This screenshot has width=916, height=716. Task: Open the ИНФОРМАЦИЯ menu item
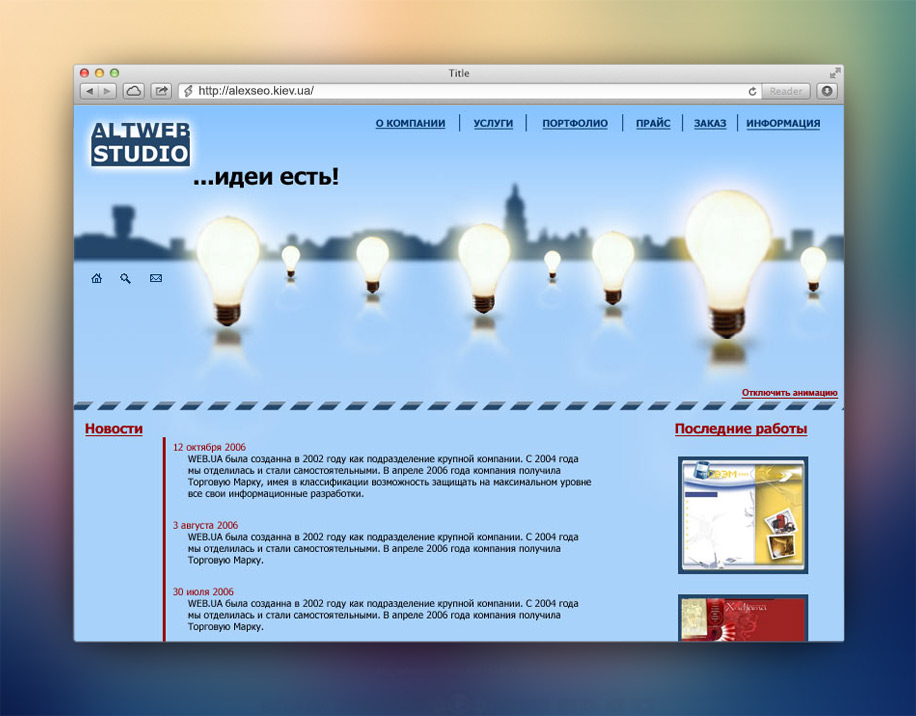pyautogui.click(x=783, y=123)
